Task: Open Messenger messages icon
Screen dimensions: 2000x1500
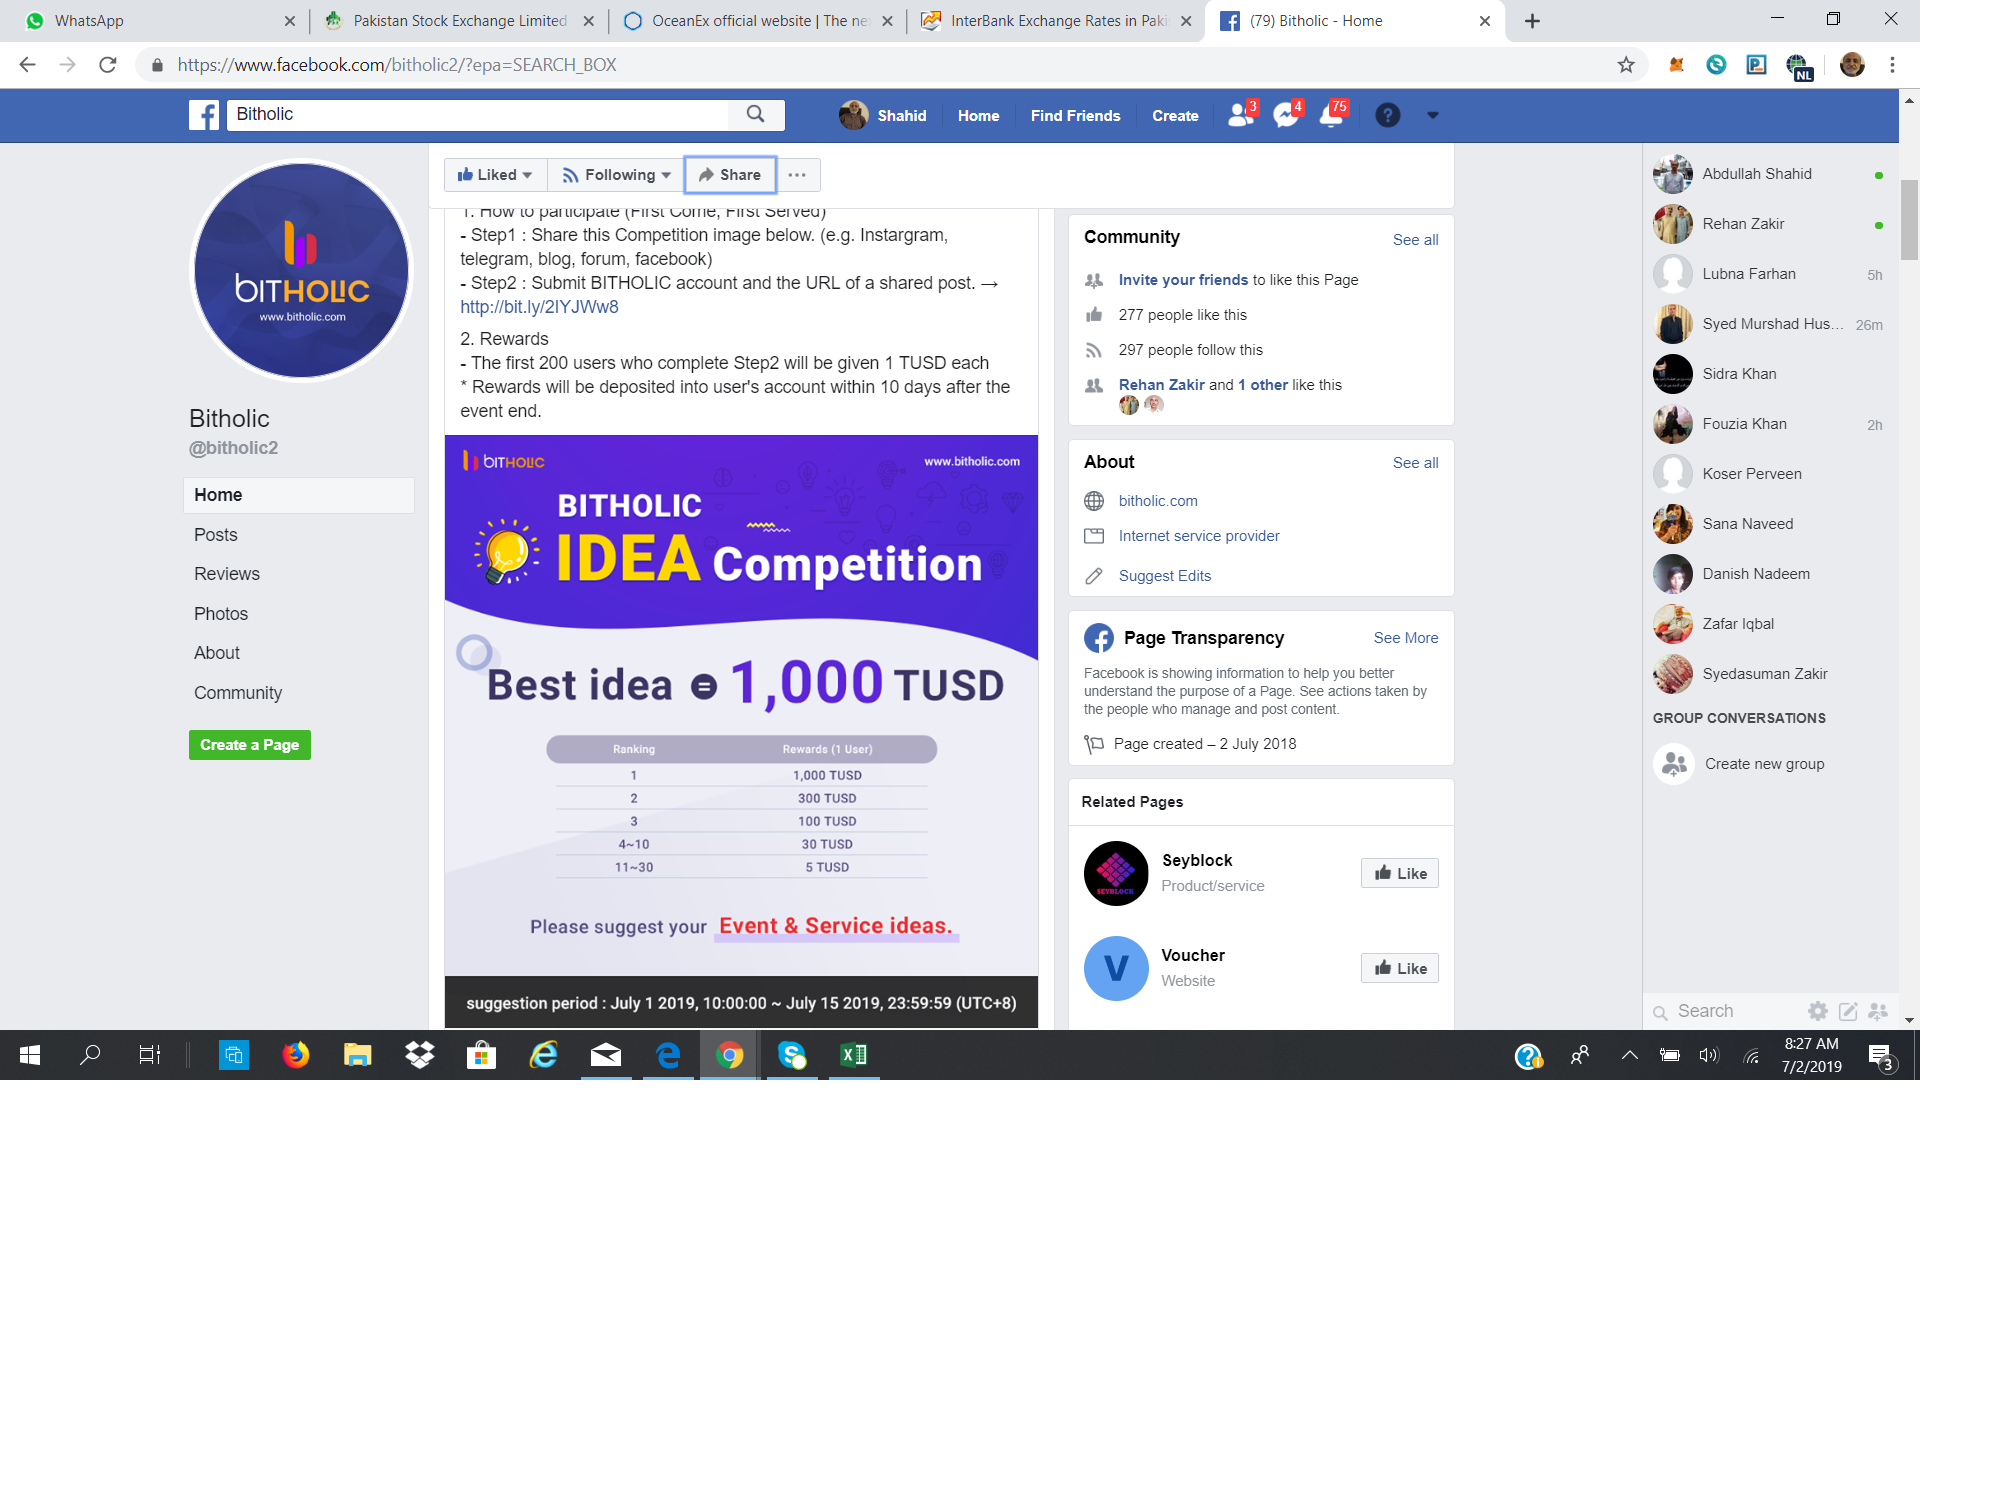Action: click(1286, 115)
